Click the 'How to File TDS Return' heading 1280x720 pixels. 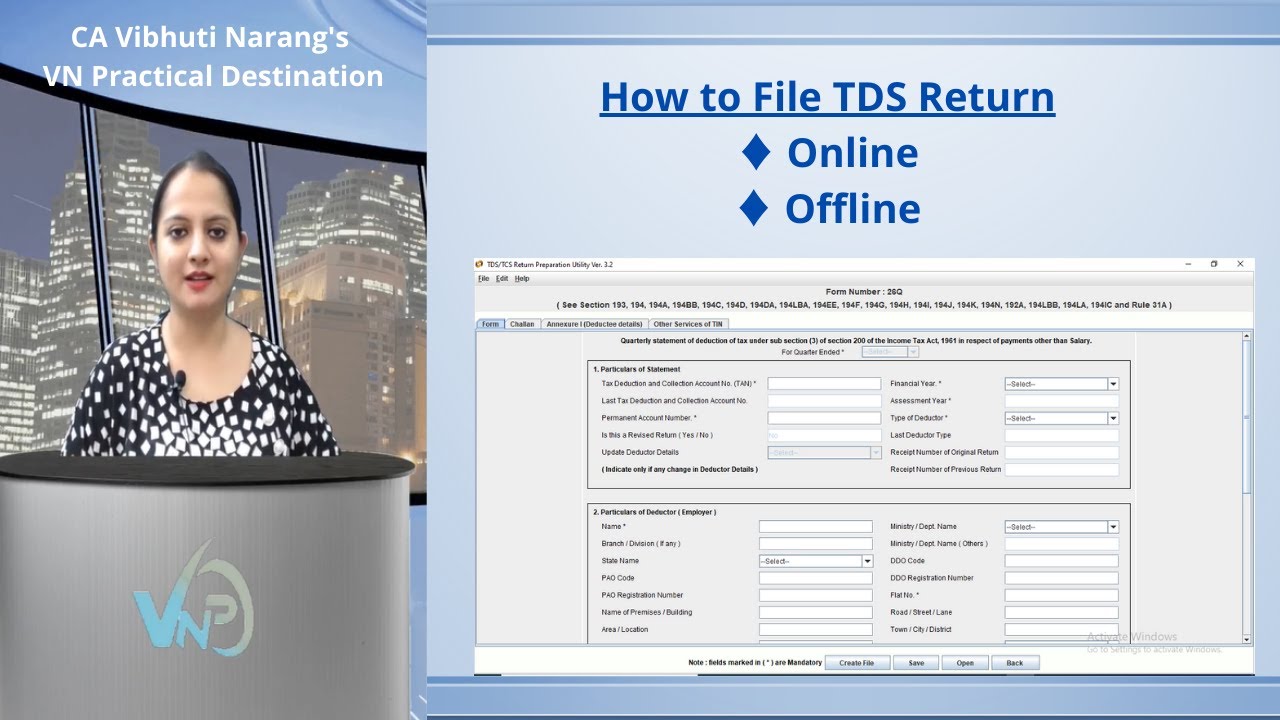(827, 97)
